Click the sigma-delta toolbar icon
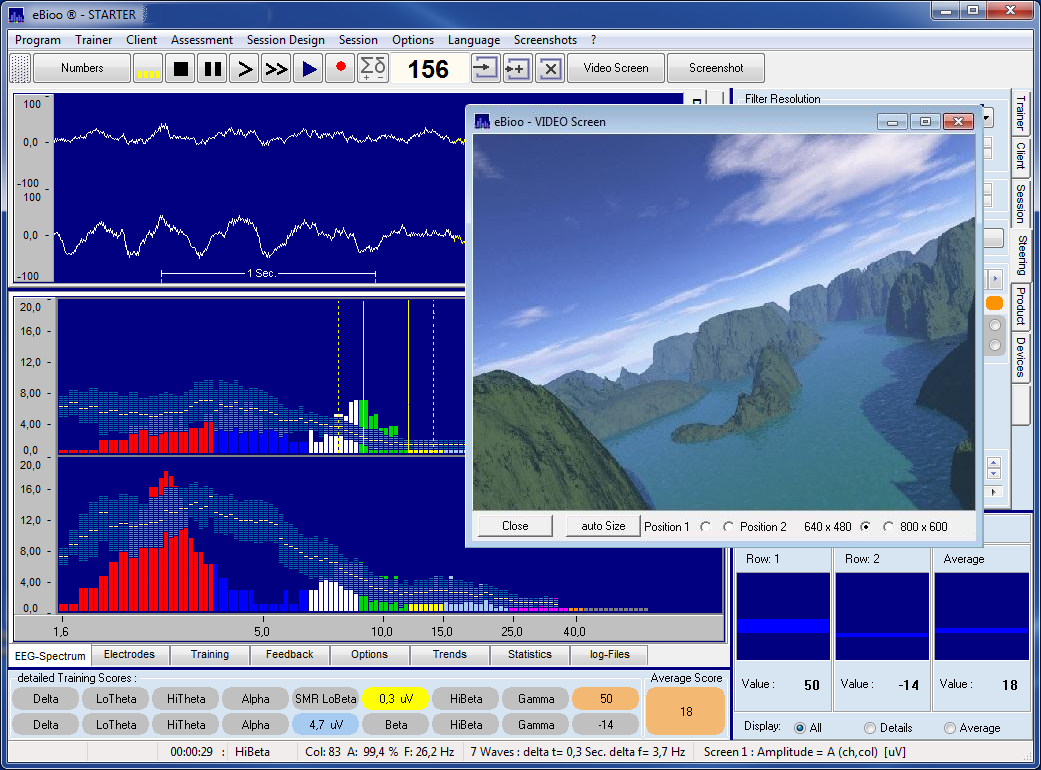Screen dimensions: 1041x770 pyautogui.click(x=372, y=69)
